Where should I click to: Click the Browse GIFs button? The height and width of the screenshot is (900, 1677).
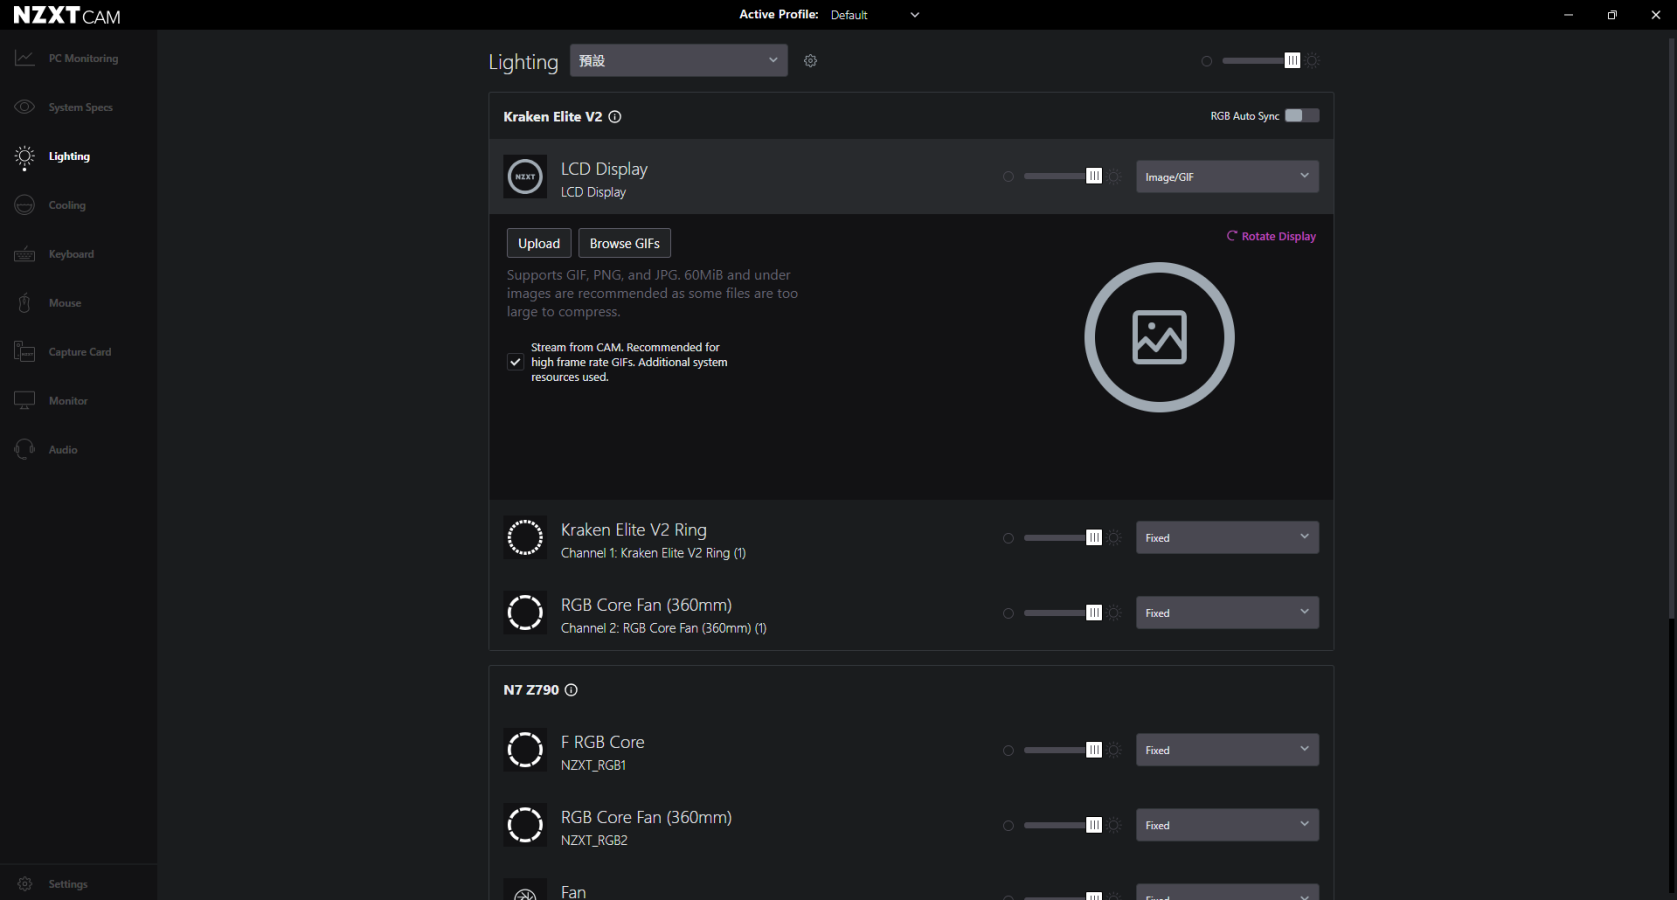point(624,244)
